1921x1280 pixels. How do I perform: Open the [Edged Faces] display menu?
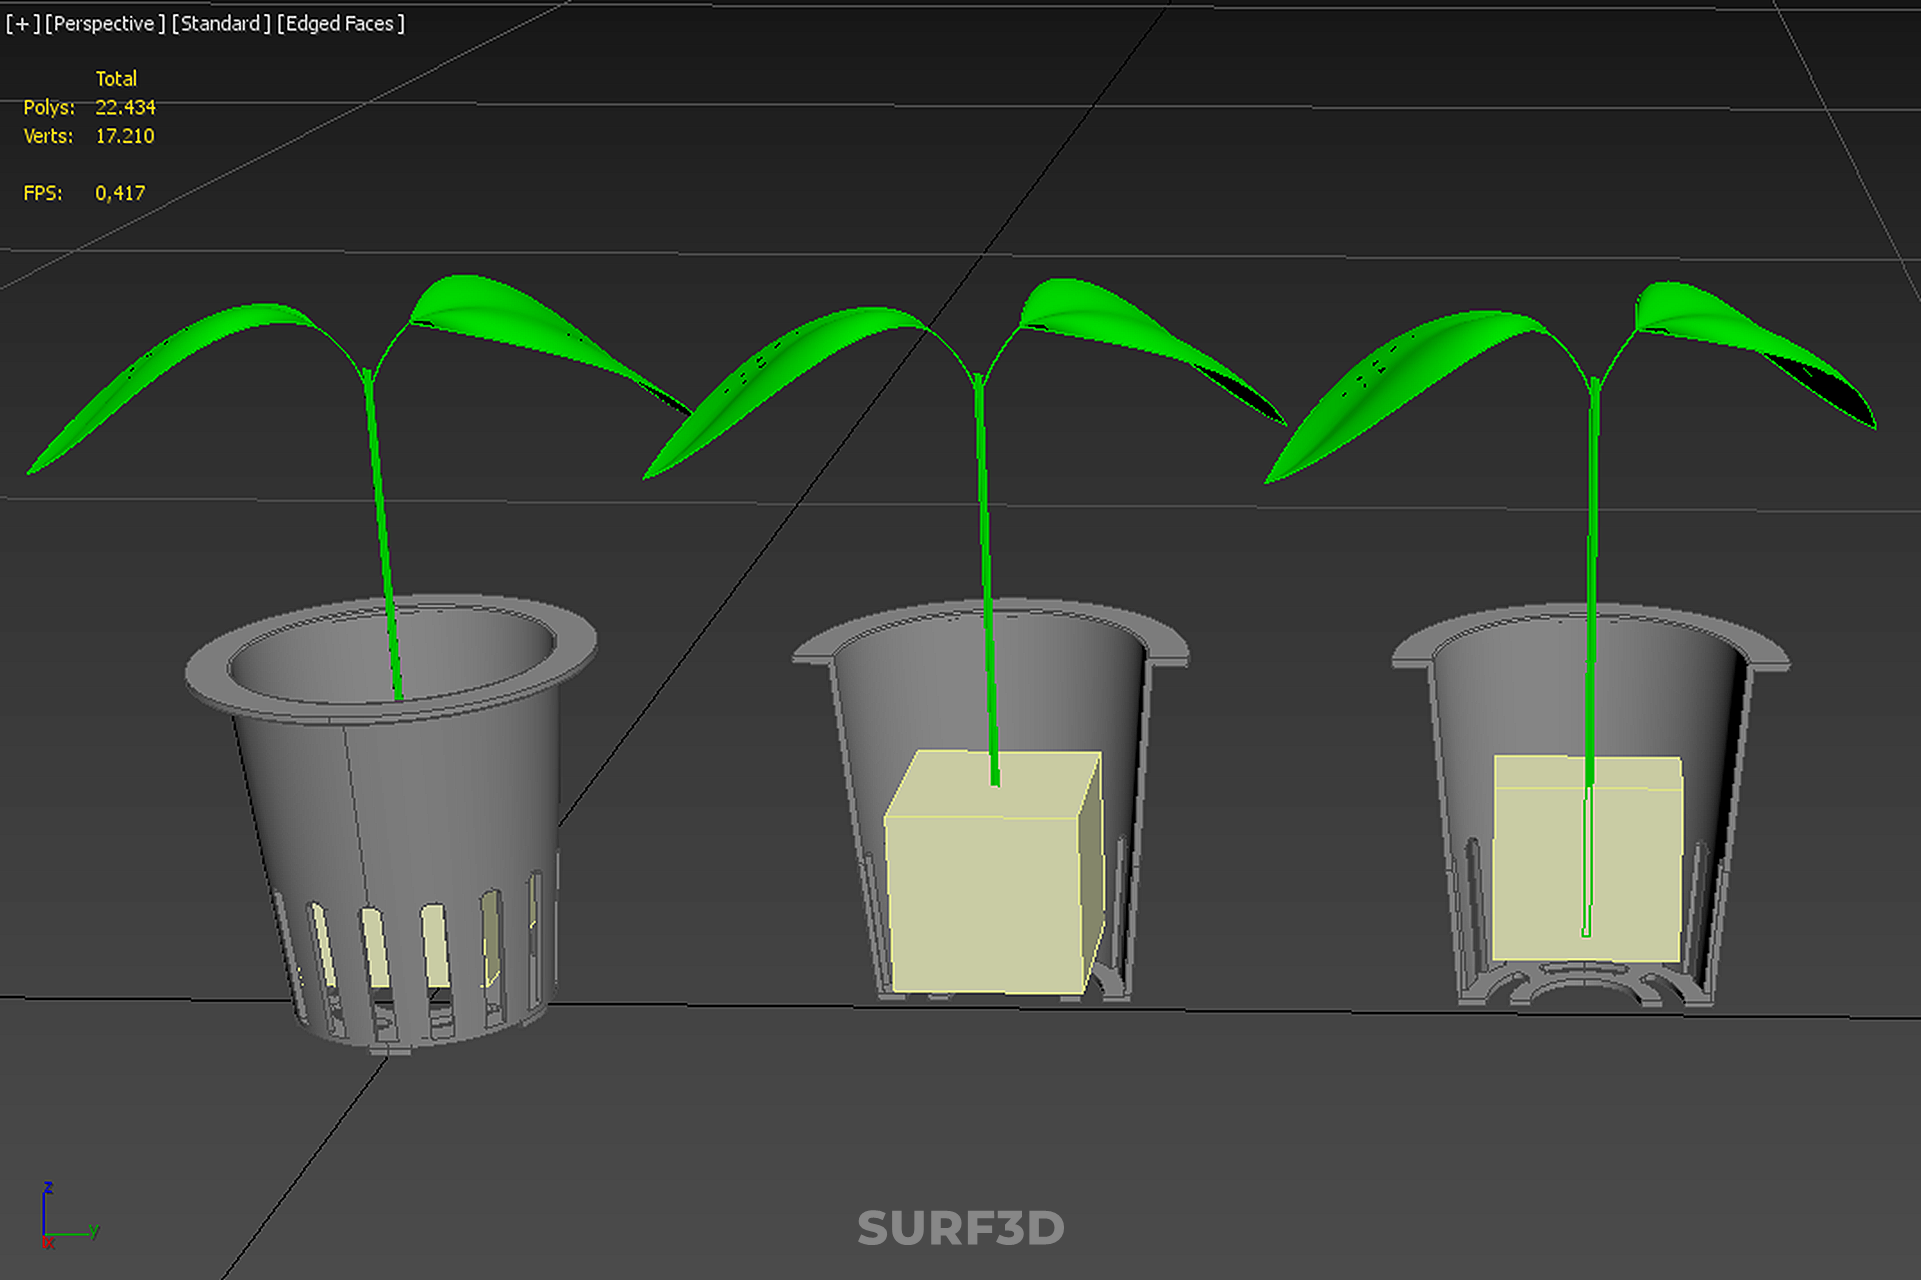(341, 23)
